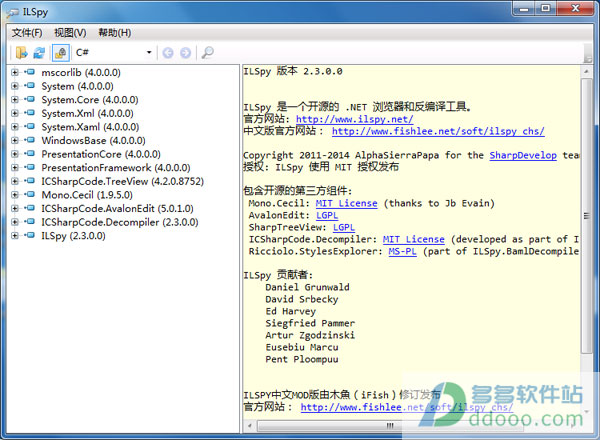Expand the ICSharpCode.TreeView node
The image size is (600, 440).
coord(15,181)
